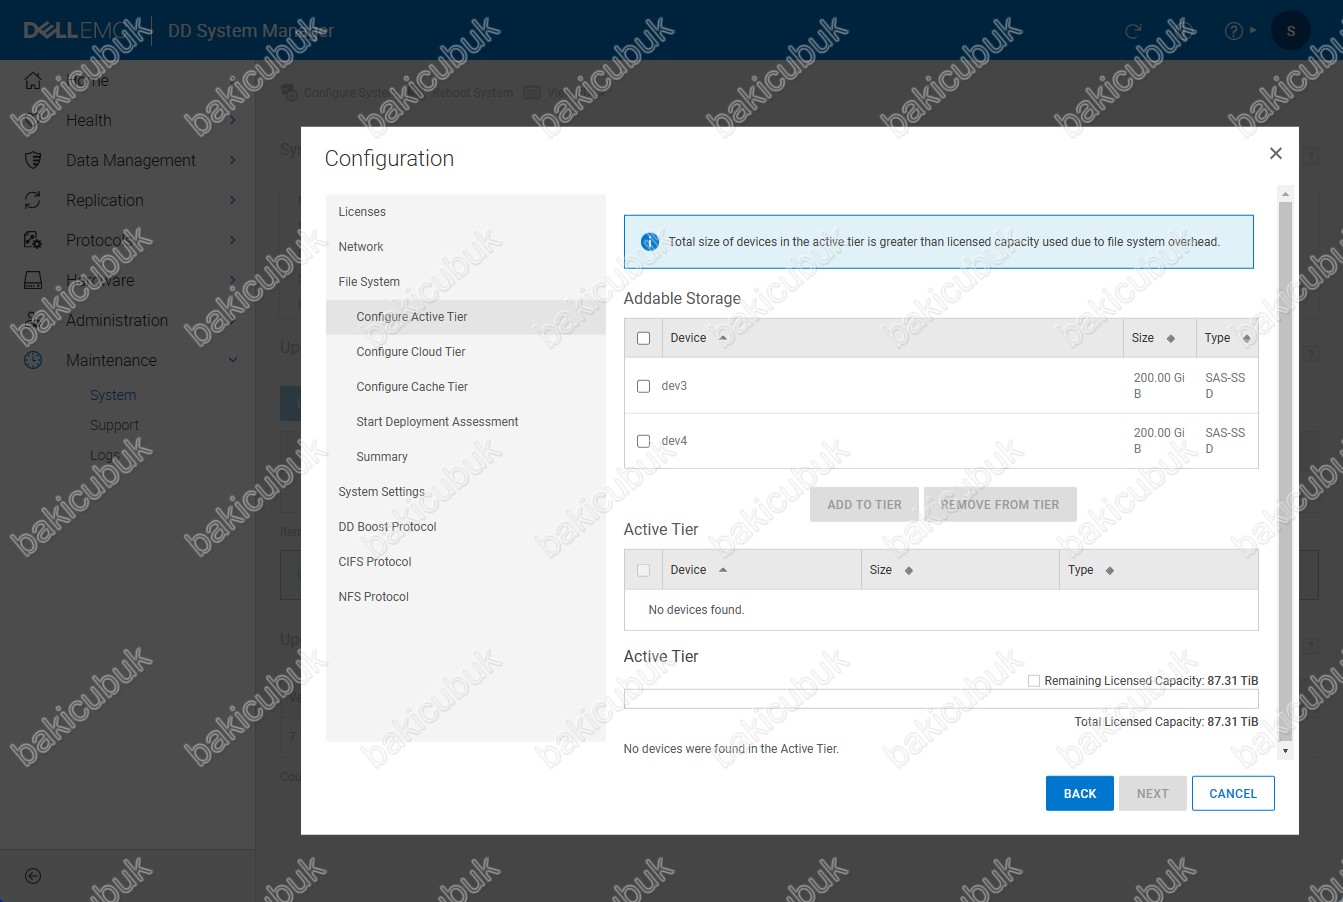Expand the Data Management chevron

pyautogui.click(x=232, y=160)
